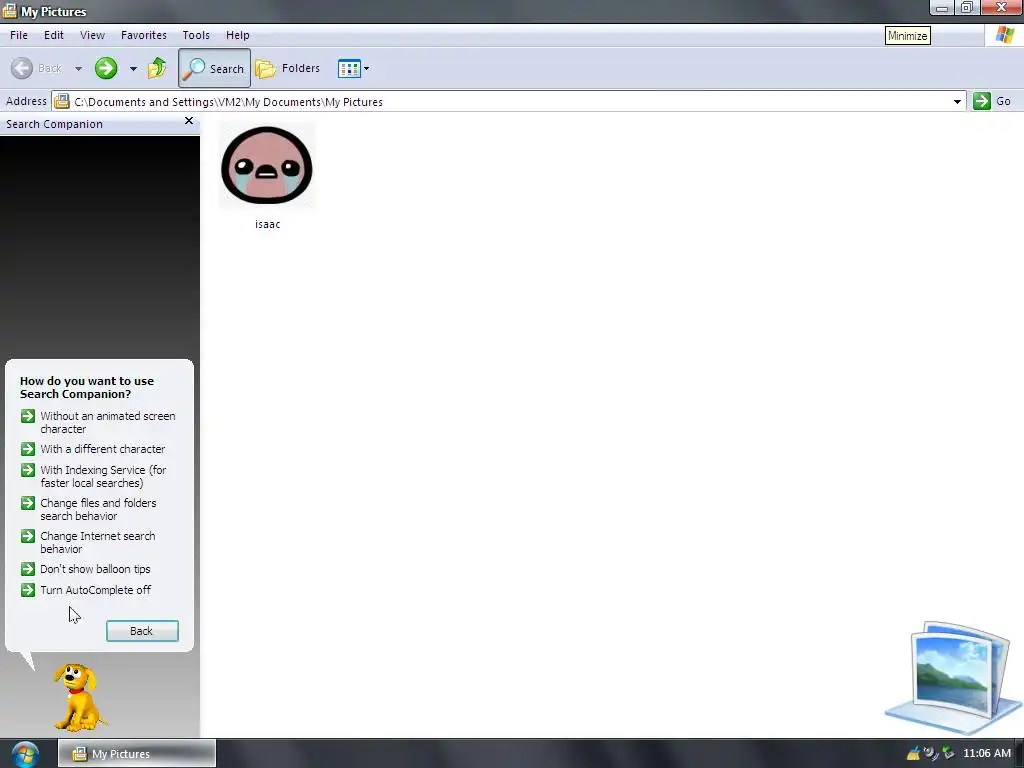Open the Edit menu
Image resolution: width=1024 pixels, height=768 pixels.
point(54,35)
